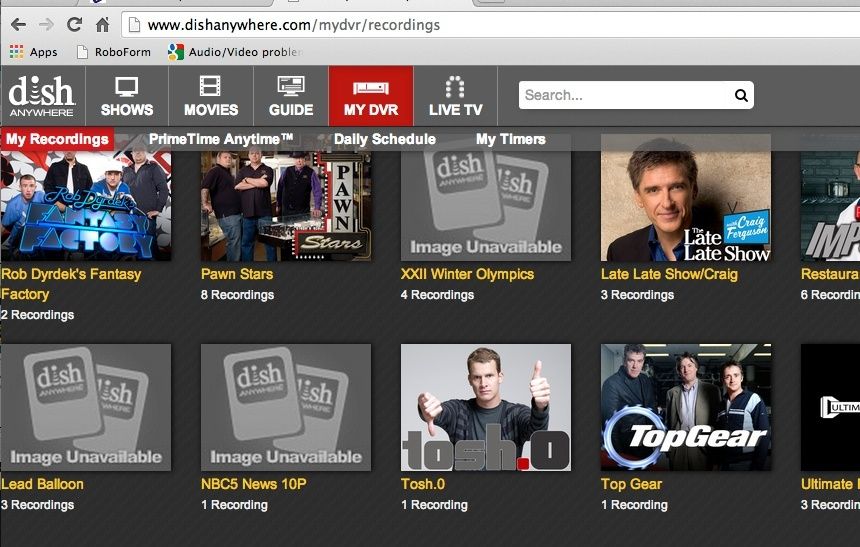Image resolution: width=860 pixels, height=547 pixels.
Task: Go to browser home icon
Action: pos(103,25)
